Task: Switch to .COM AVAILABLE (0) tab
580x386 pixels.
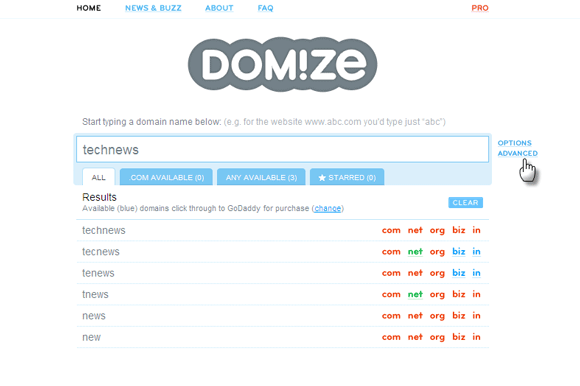Action: [166, 177]
